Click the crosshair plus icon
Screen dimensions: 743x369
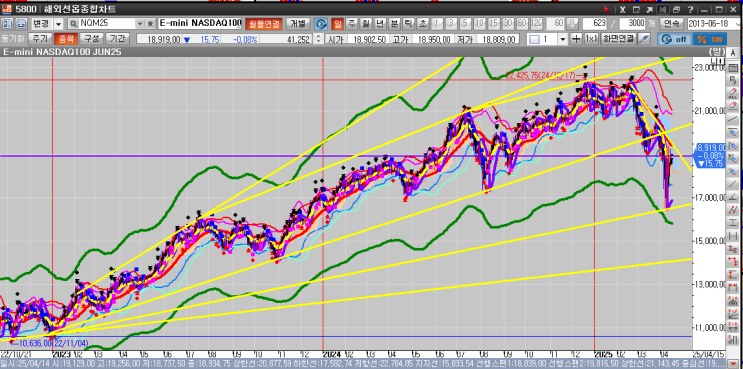pos(577,39)
